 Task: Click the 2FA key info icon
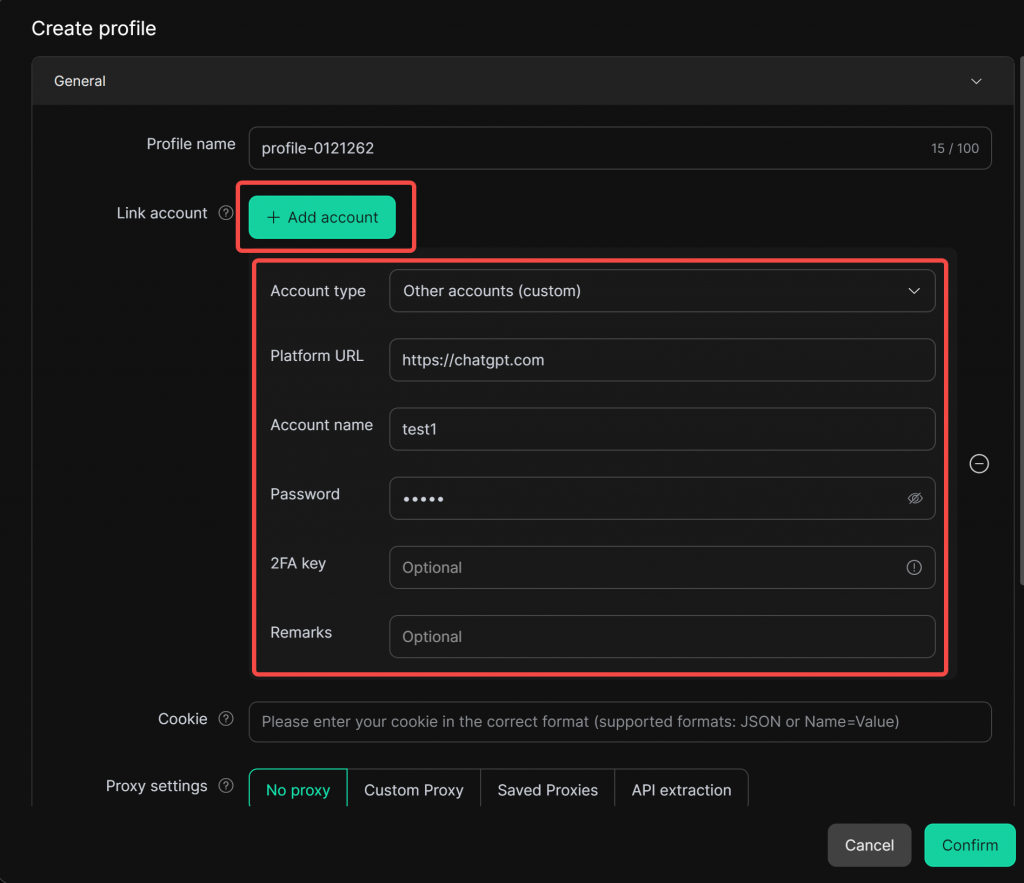tap(914, 567)
